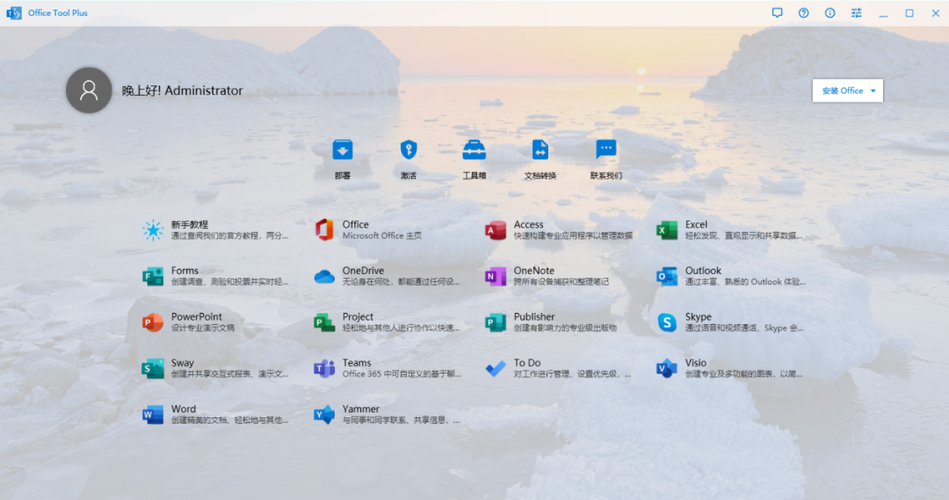This screenshot has height=500, width=949.
Task: Click the Access title text
Action: tap(528, 225)
